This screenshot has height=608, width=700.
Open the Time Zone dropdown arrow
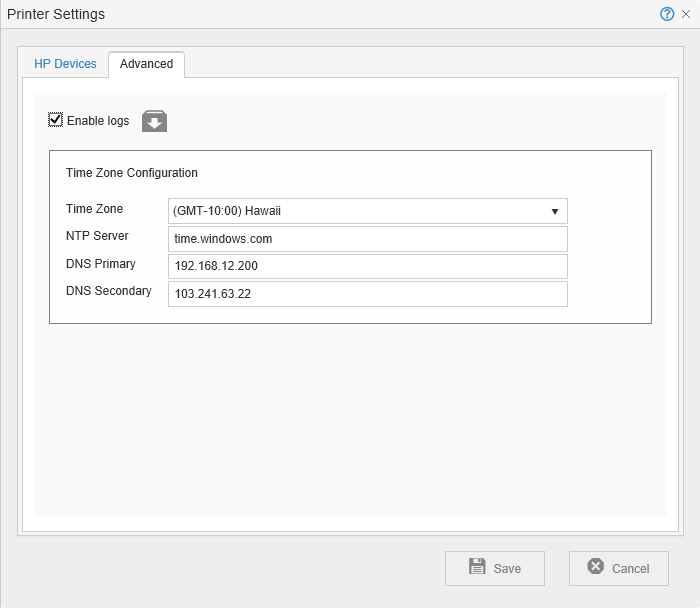pyautogui.click(x=554, y=211)
